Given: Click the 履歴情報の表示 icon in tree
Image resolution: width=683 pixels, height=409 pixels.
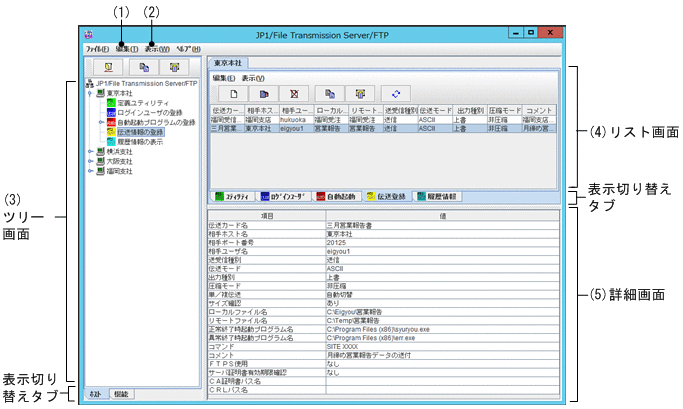Looking at the screenshot, I should pos(111,141).
